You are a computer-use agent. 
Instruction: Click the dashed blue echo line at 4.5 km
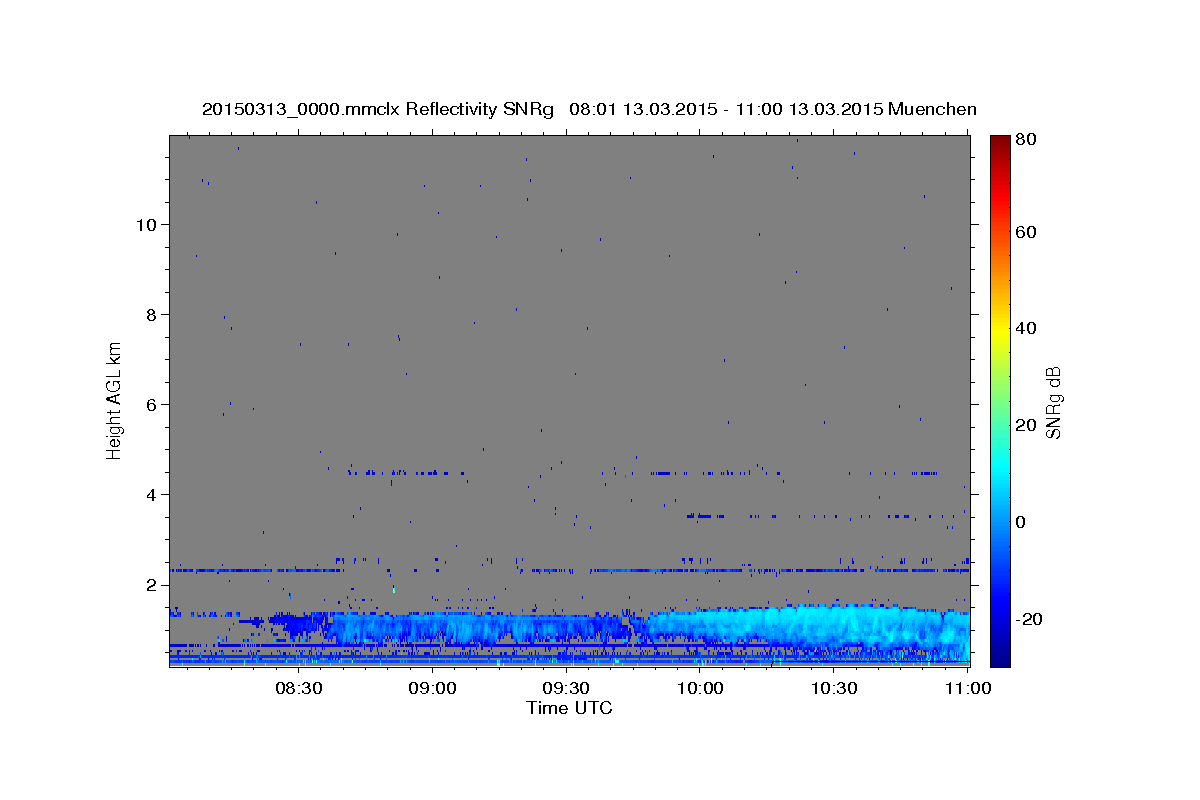(643, 473)
